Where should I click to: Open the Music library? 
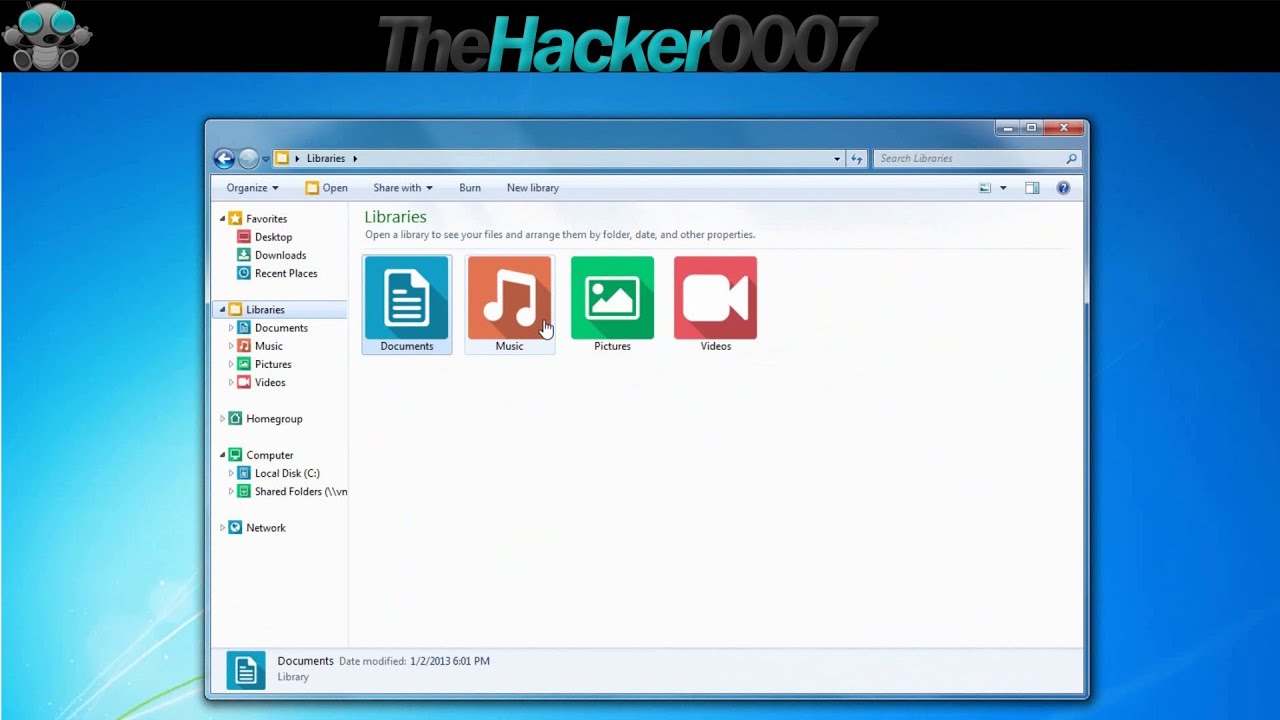509,297
